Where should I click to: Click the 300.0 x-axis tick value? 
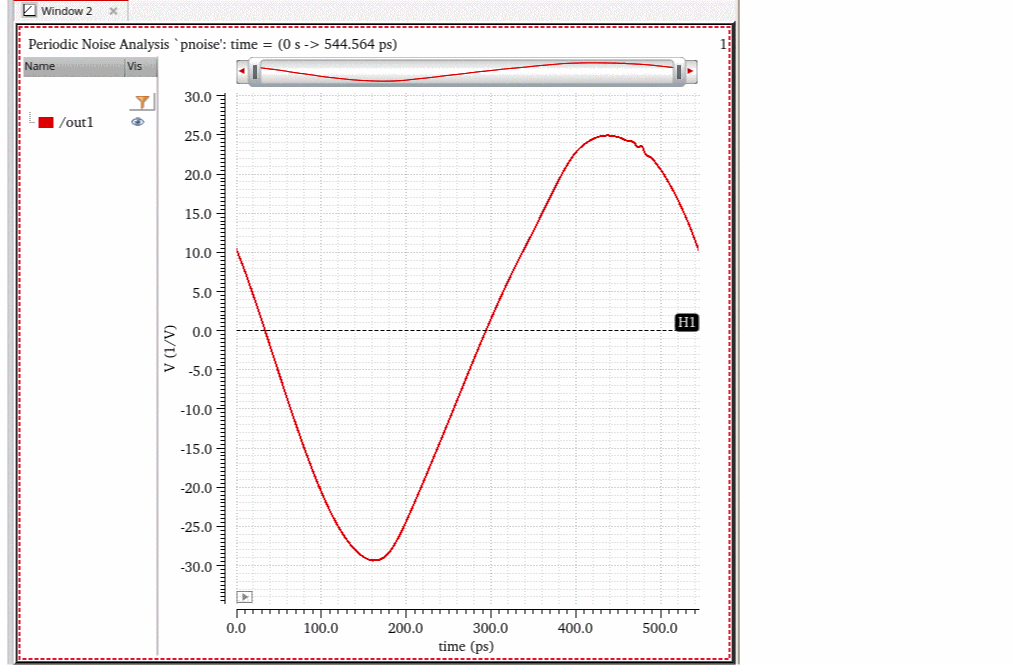pyautogui.click(x=490, y=628)
